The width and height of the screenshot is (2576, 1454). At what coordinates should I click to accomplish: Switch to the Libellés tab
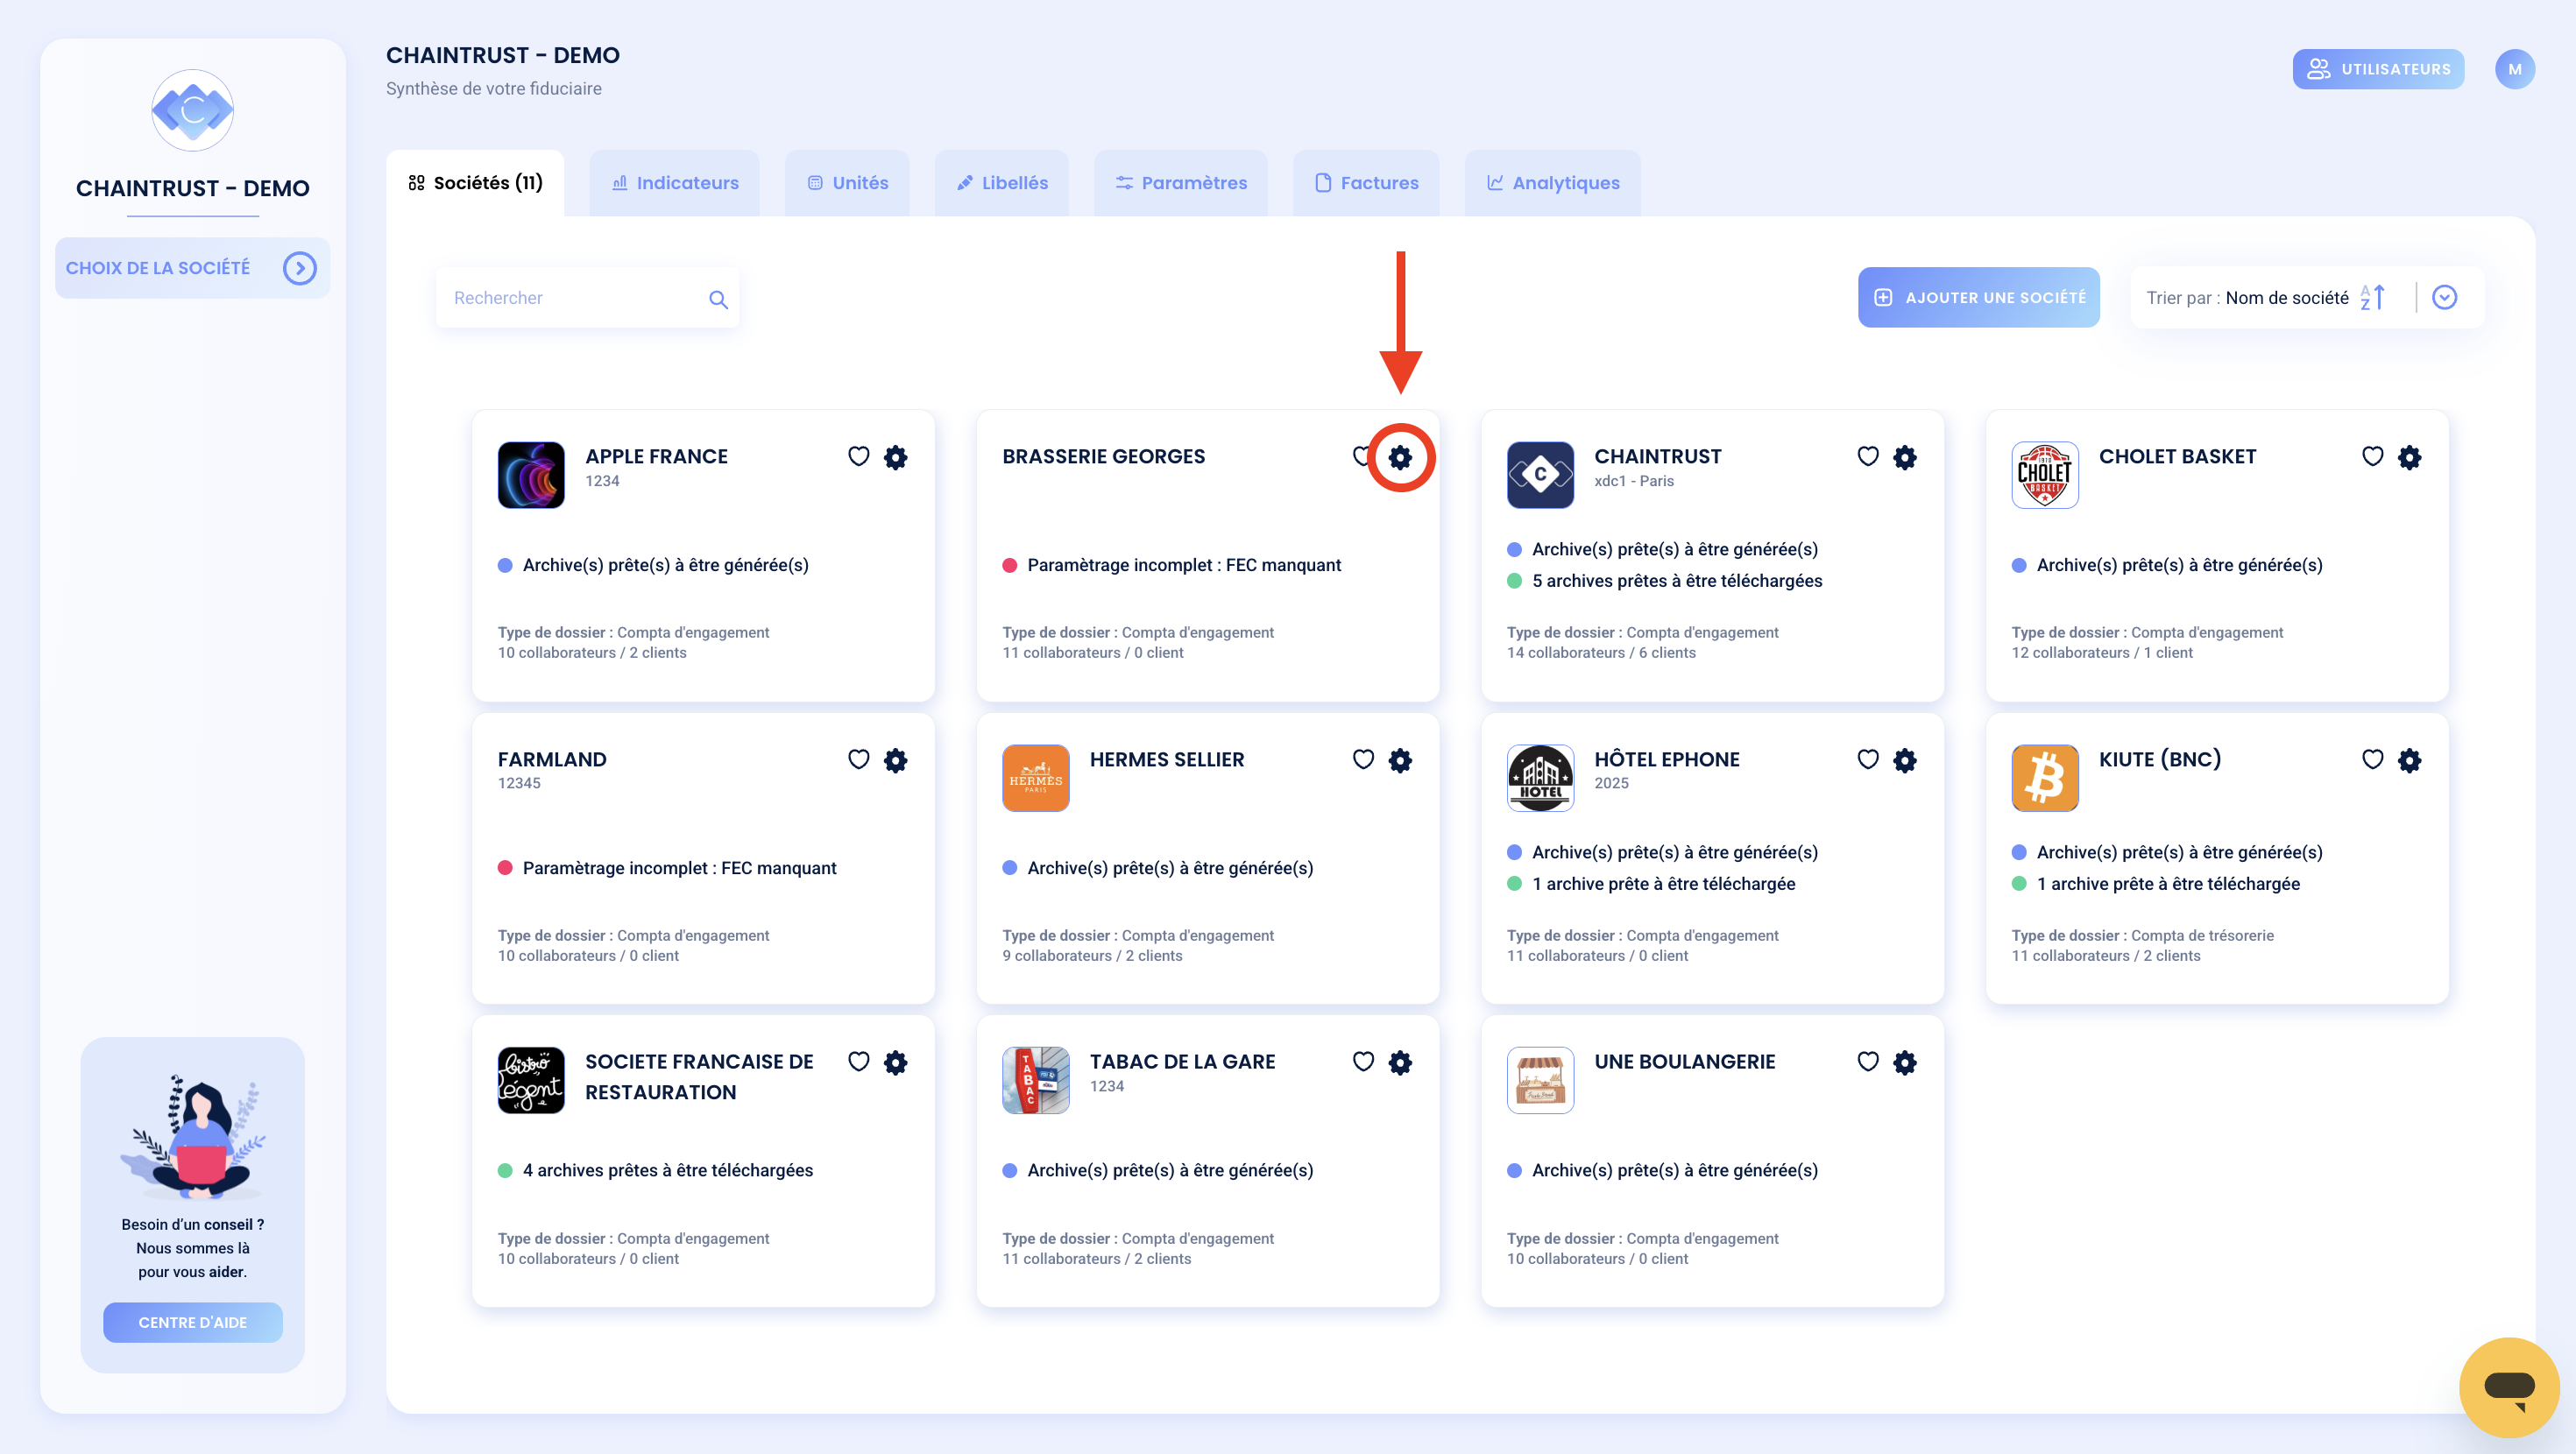[x=1002, y=183]
